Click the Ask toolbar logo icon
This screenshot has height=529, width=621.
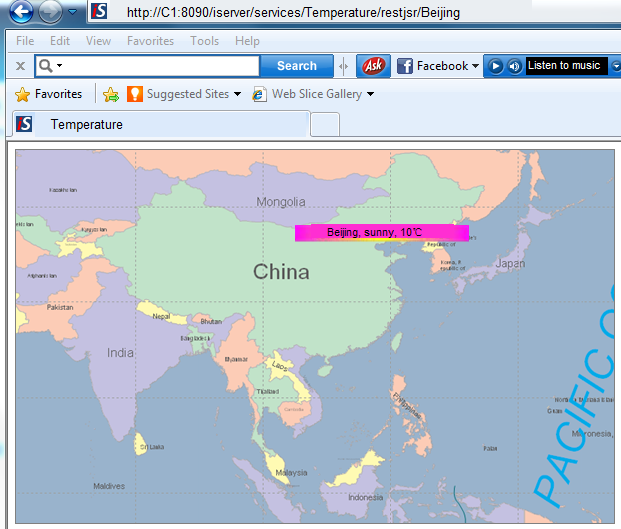[x=373, y=66]
